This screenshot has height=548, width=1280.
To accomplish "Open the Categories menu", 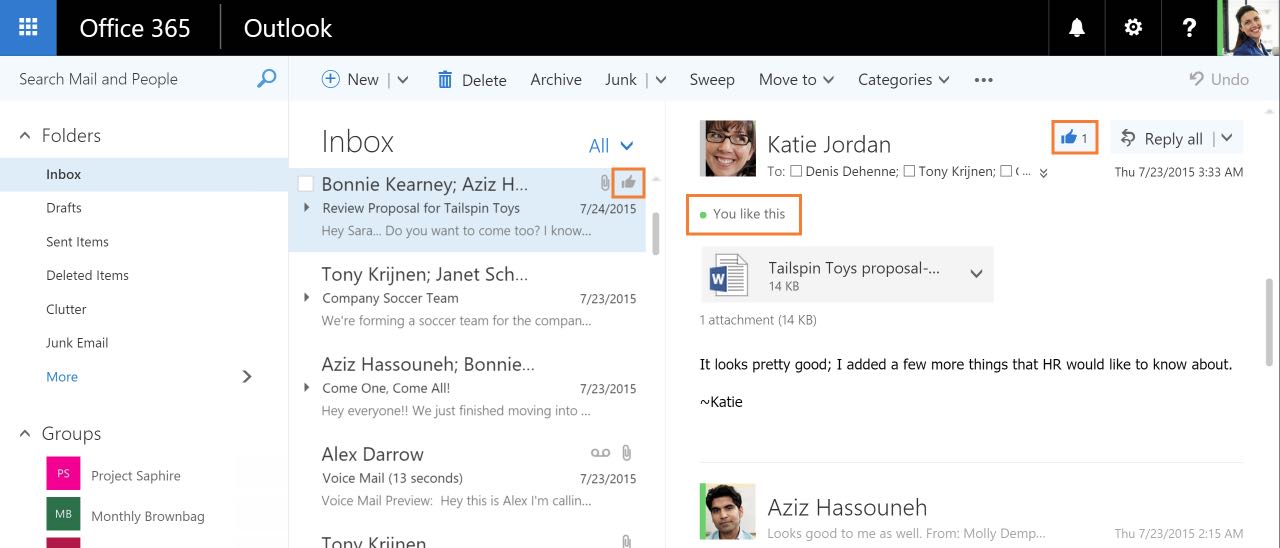I will pos(904,80).
